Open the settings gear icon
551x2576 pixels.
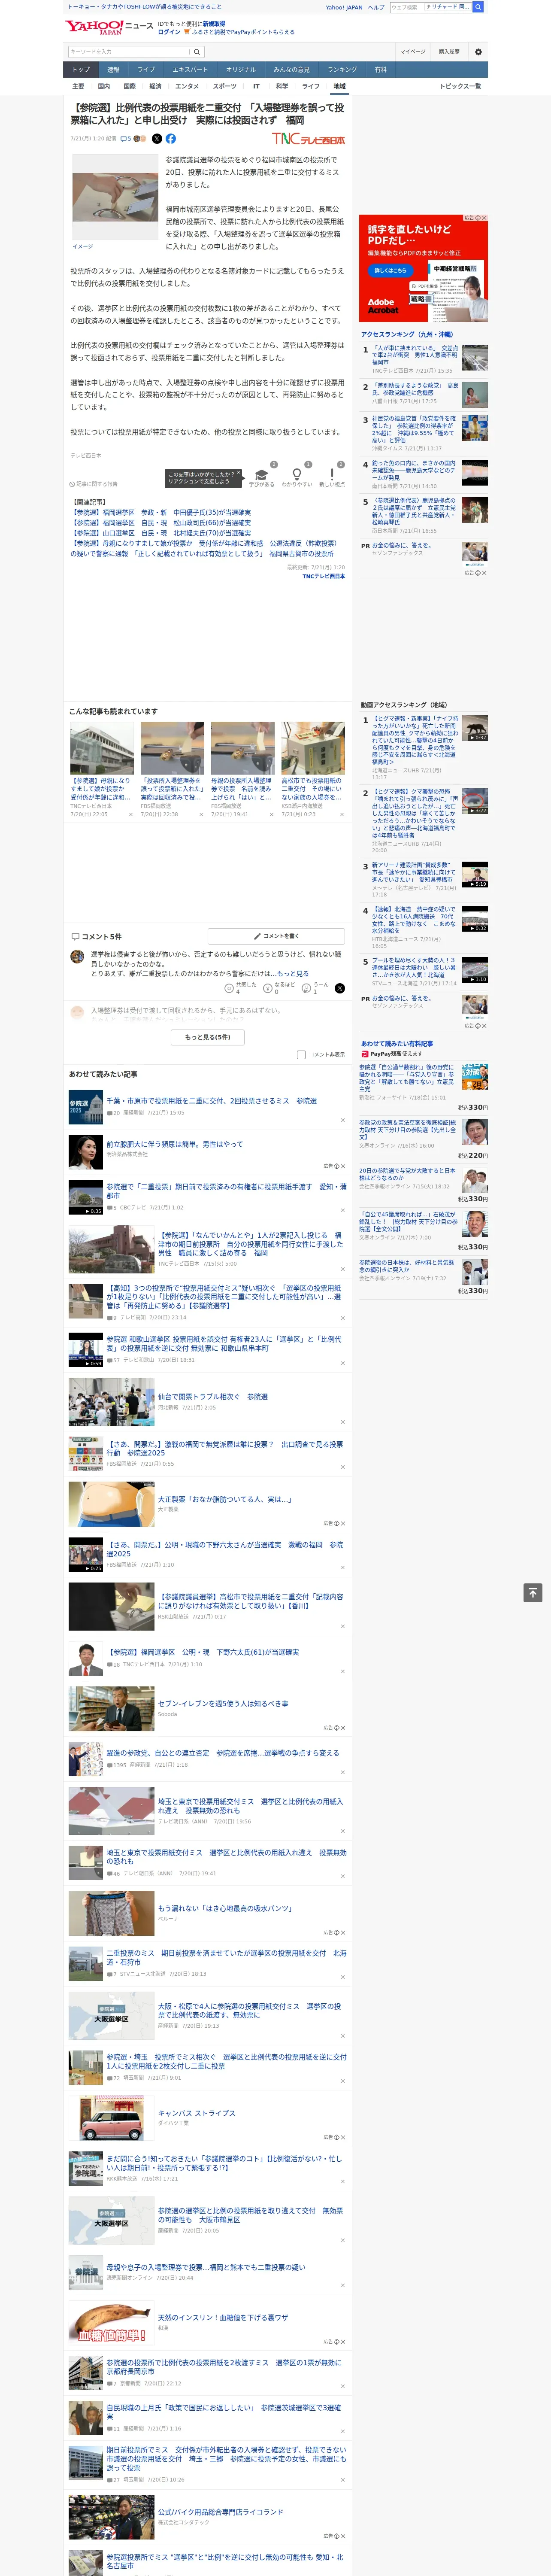pyautogui.click(x=478, y=51)
